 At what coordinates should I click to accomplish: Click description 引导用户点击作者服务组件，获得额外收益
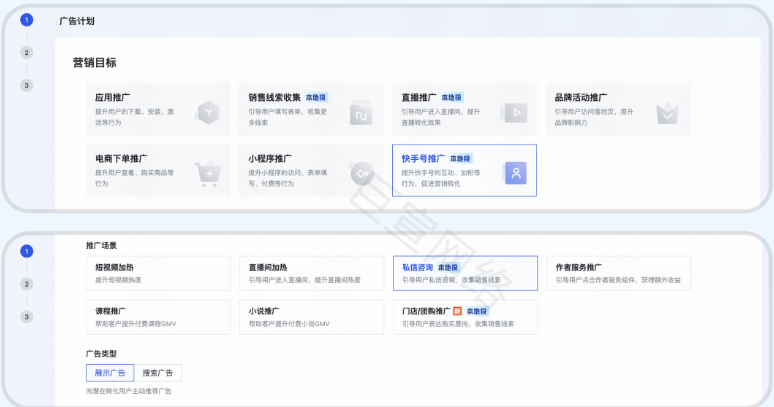[618, 280]
